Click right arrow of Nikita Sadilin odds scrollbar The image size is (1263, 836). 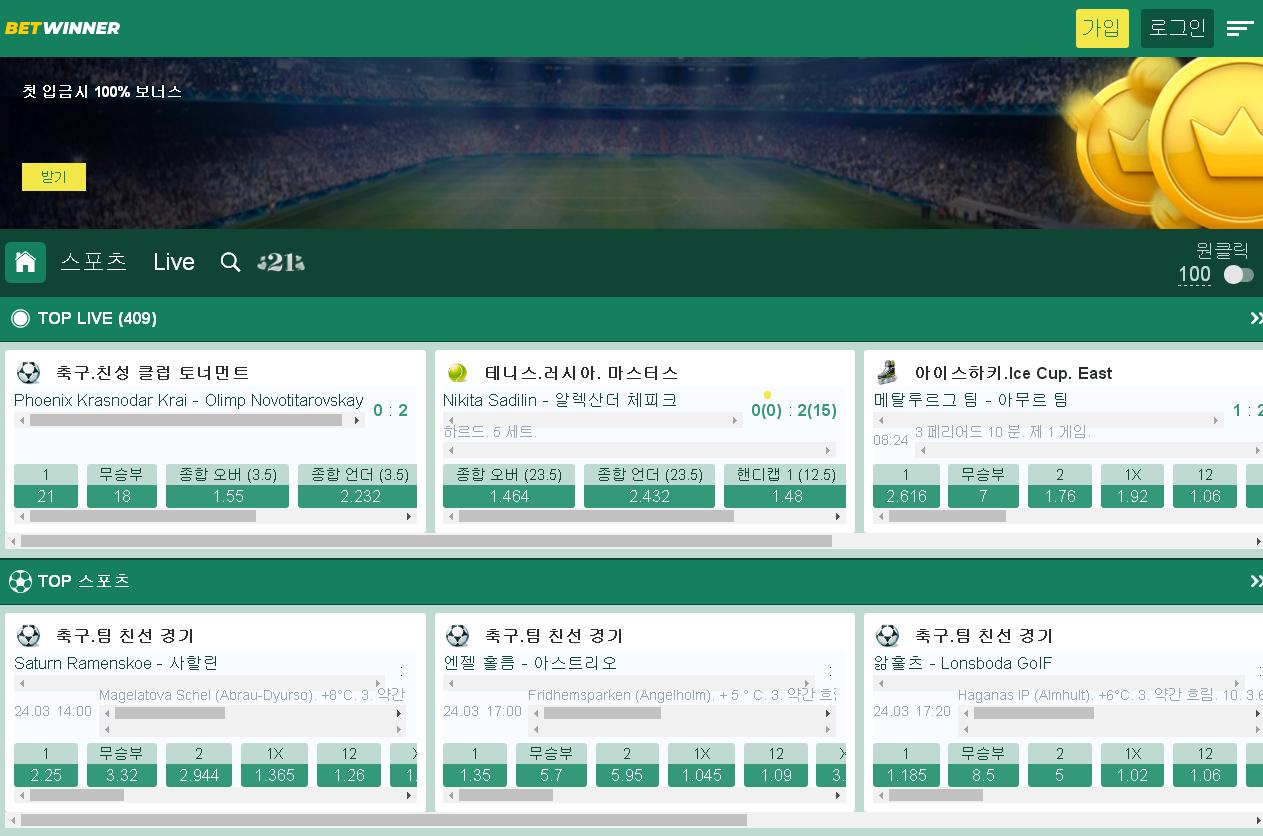[x=838, y=517]
